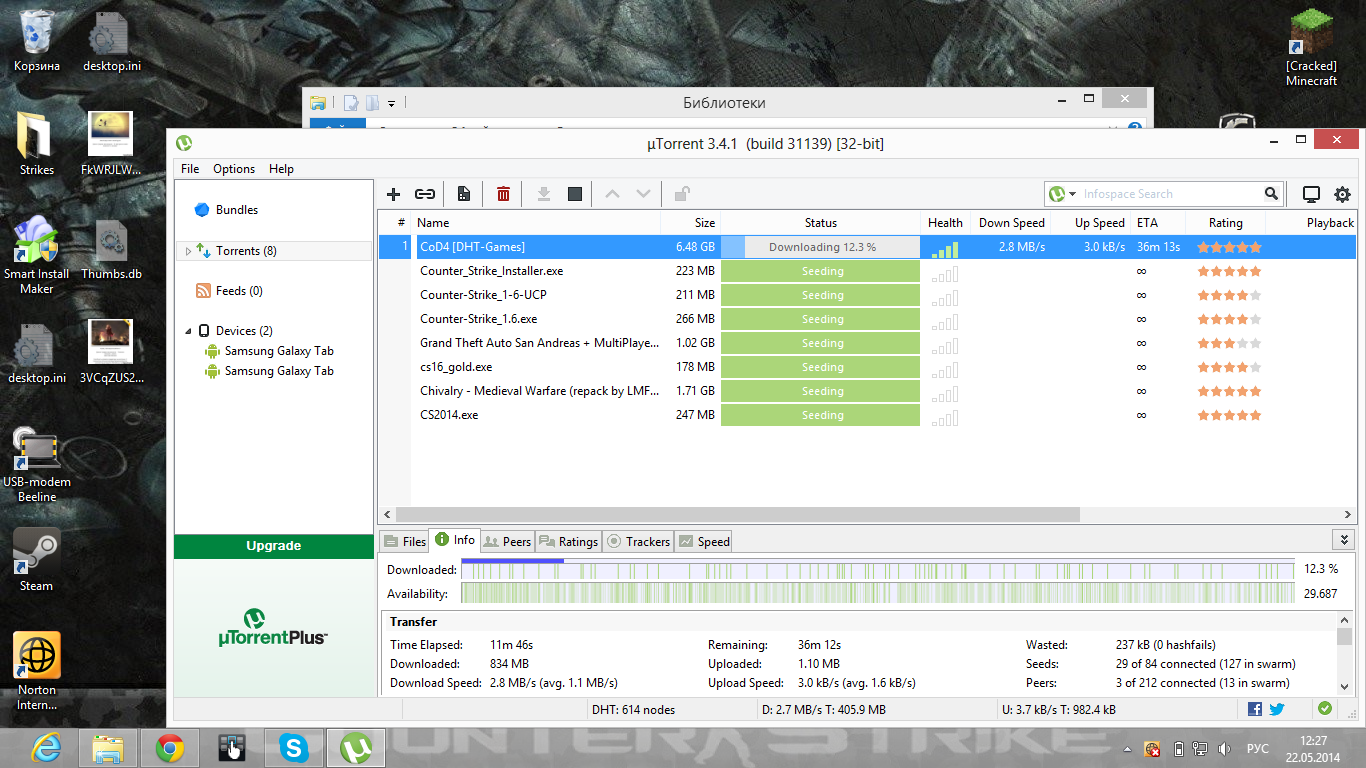This screenshot has height=768, width=1366.
Task: Show hidden system tray icons arrow
Action: pyautogui.click(x=1128, y=749)
